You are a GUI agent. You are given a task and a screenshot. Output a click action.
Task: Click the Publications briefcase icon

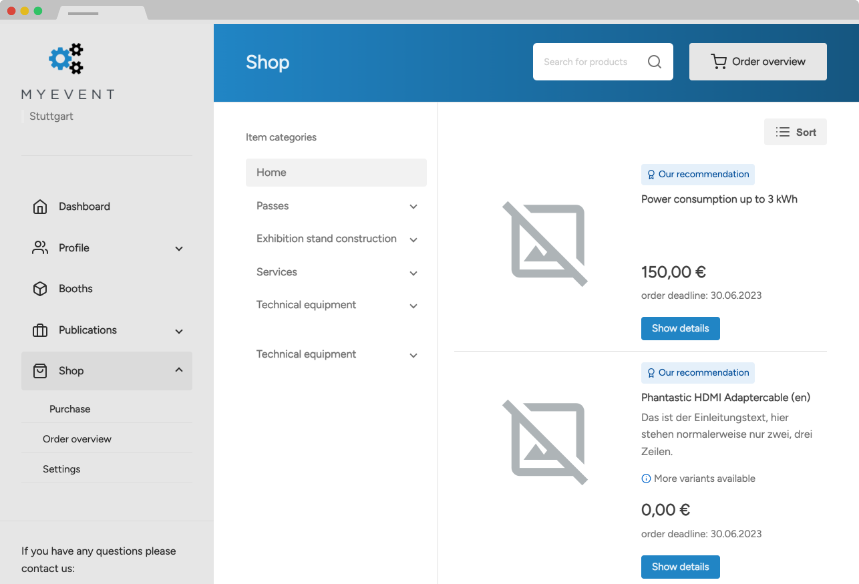40,330
